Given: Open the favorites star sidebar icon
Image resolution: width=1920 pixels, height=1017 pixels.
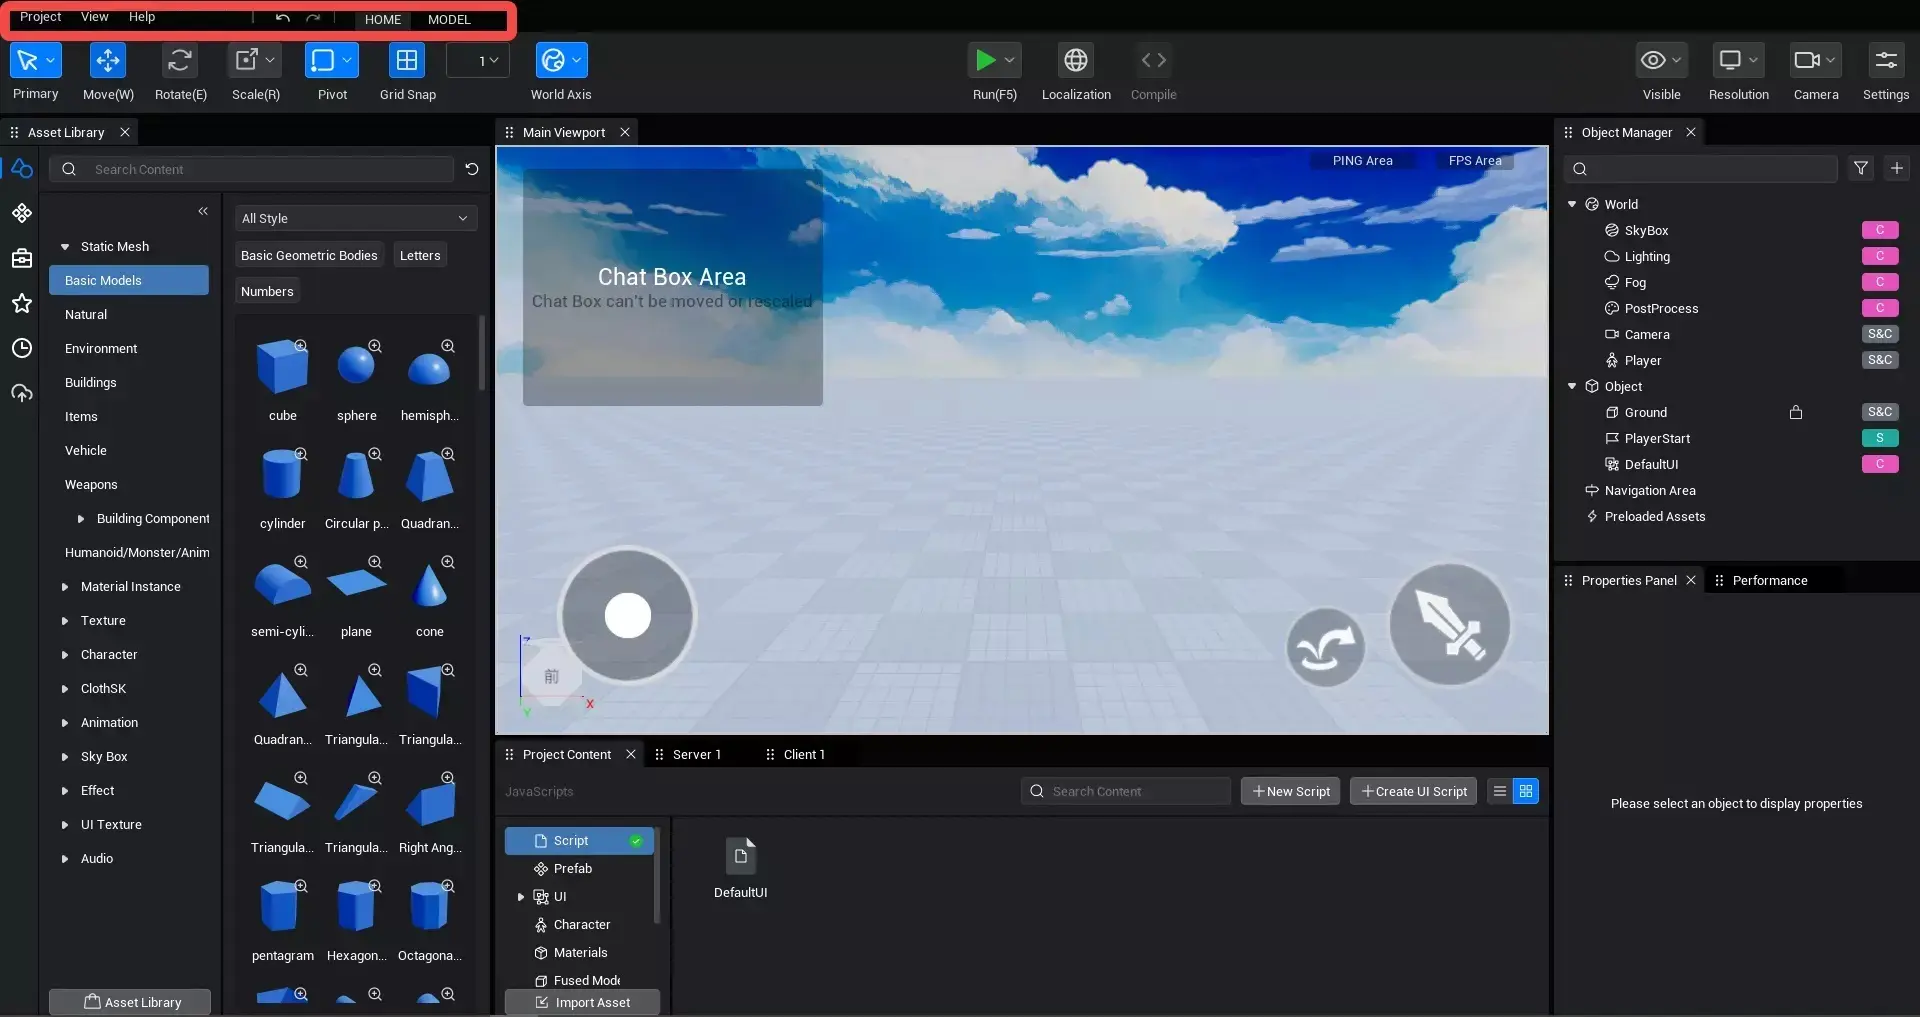Looking at the screenshot, I should [22, 303].
